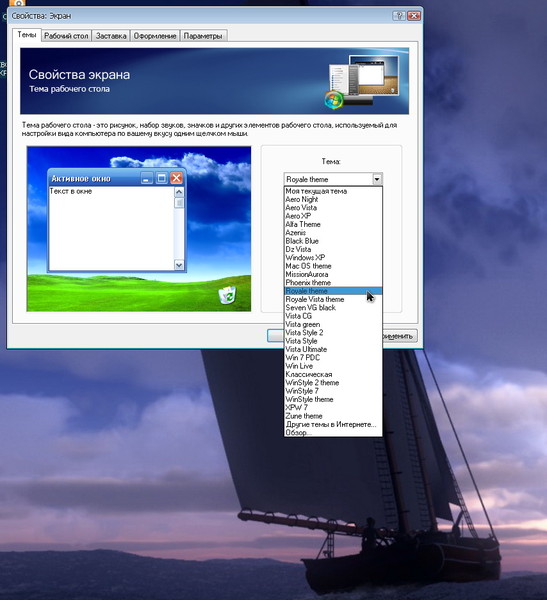Choose the Black Blue theme

[x=333, y=241]
